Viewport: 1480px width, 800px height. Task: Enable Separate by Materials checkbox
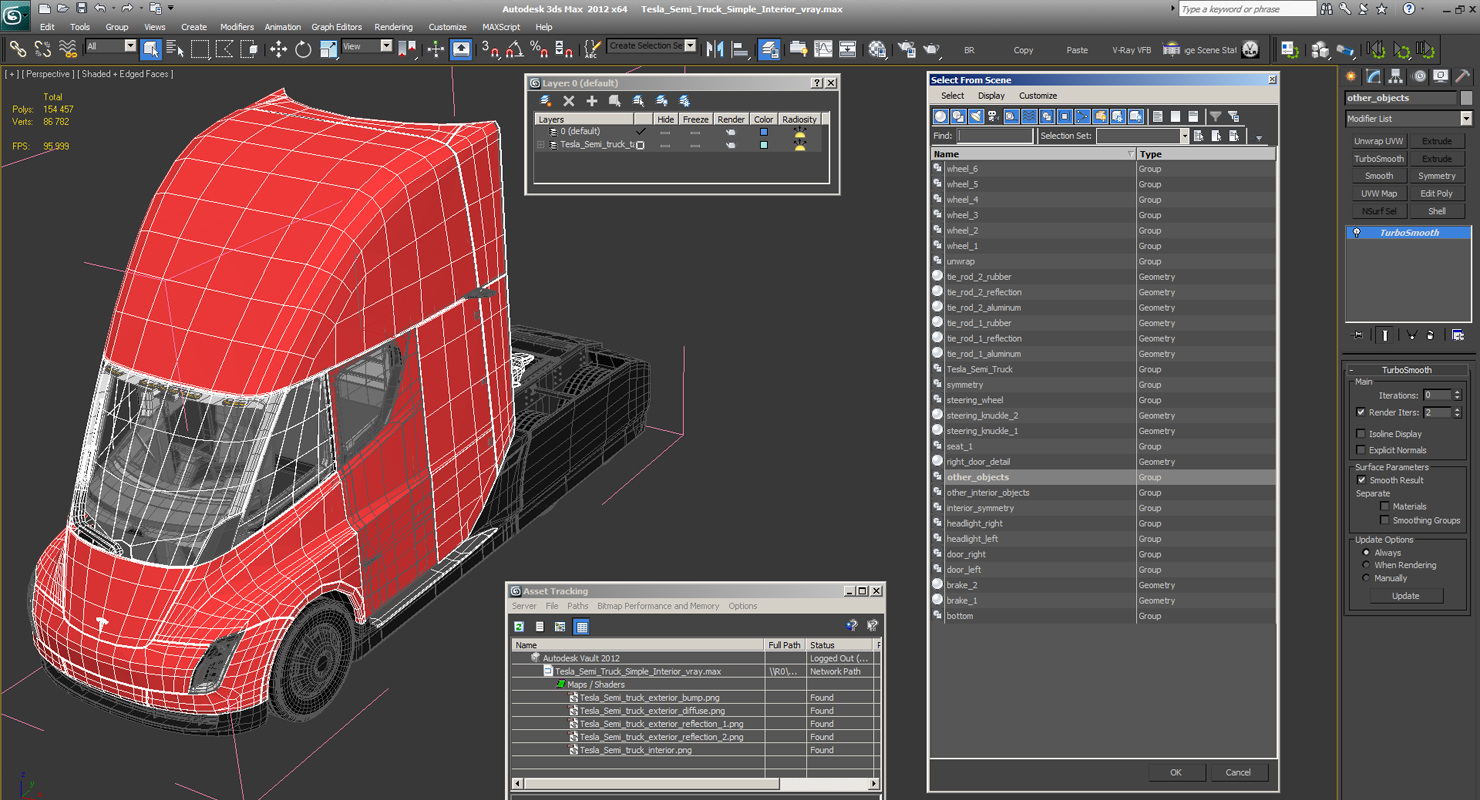[1385, 506]
